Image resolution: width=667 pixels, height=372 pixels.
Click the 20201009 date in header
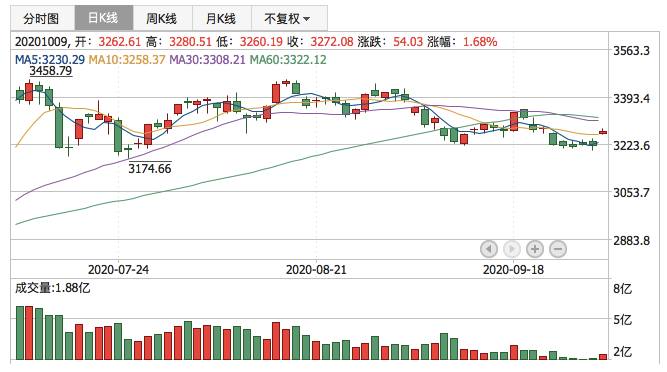point(41,42)
